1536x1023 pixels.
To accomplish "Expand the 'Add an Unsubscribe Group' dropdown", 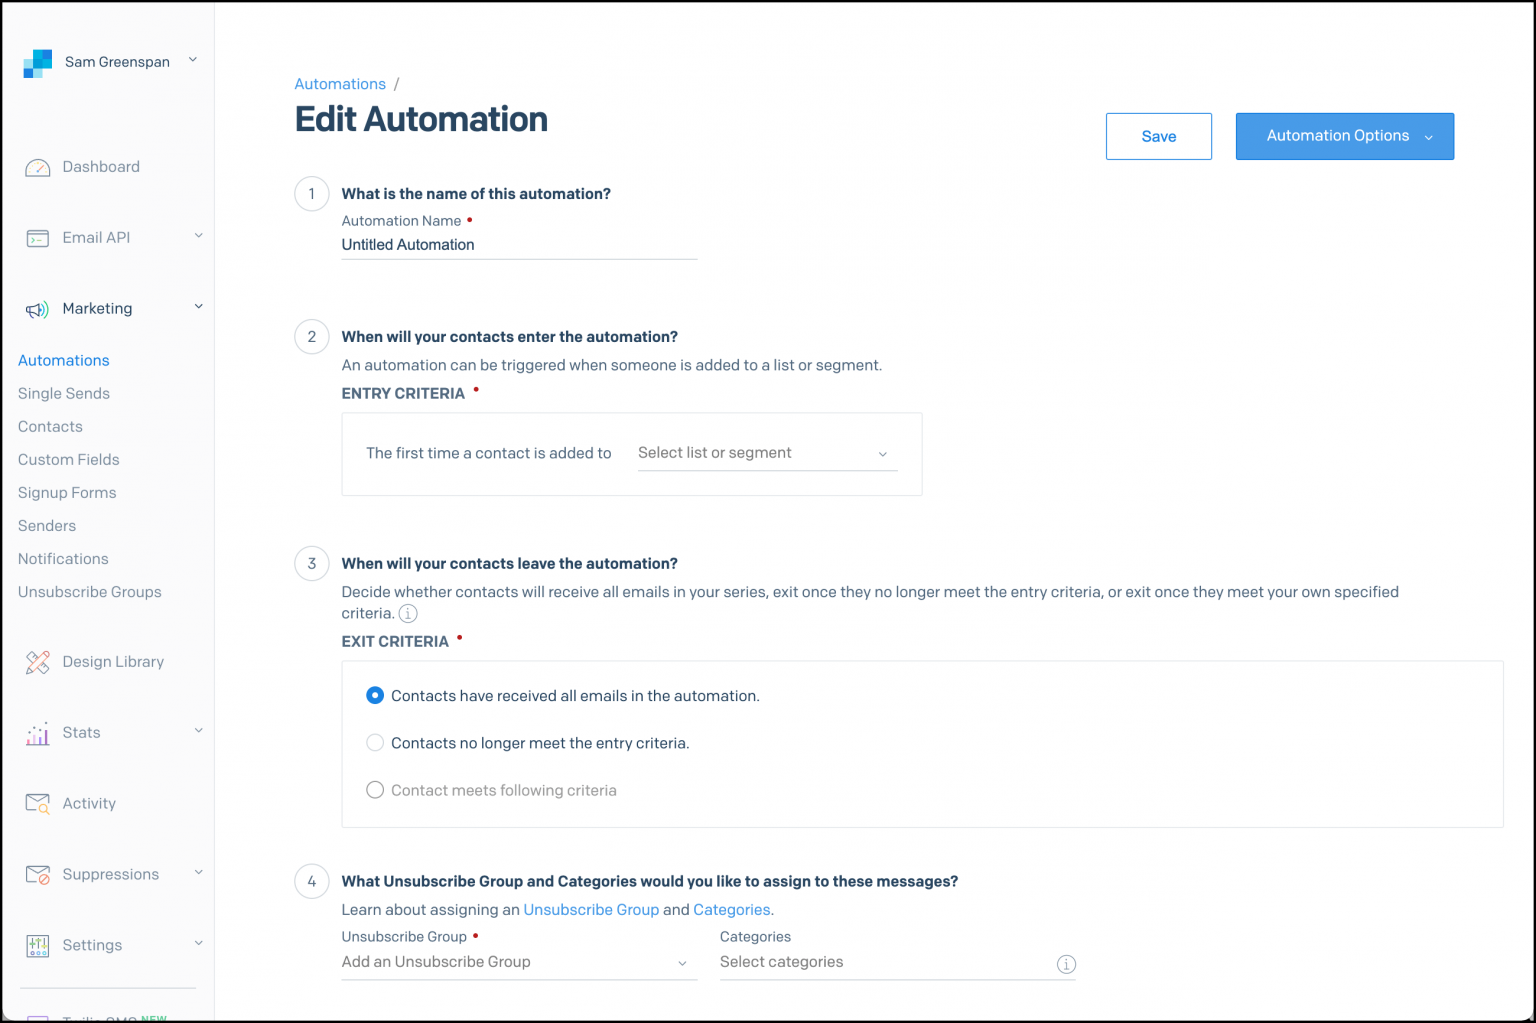I will [518, 961].
